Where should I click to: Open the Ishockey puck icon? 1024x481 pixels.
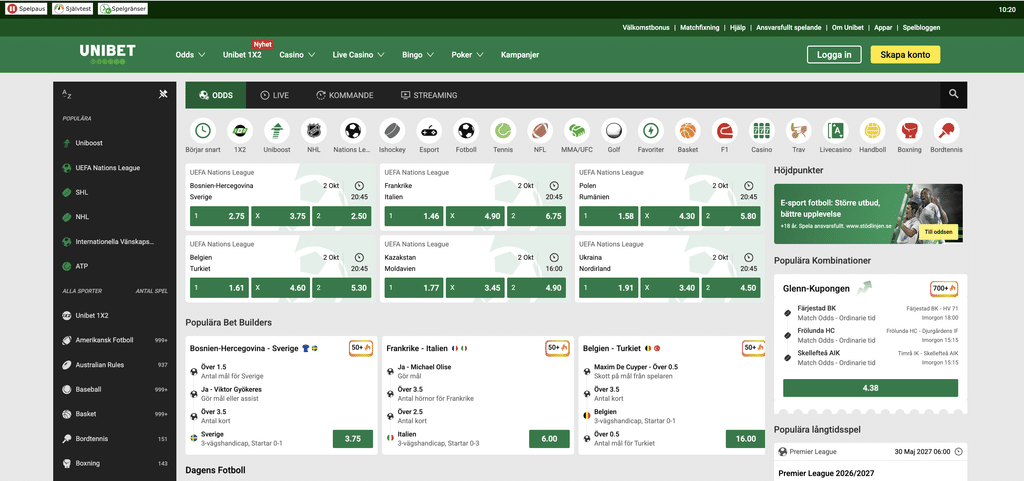pyautogui.click(x=392, y=131)
